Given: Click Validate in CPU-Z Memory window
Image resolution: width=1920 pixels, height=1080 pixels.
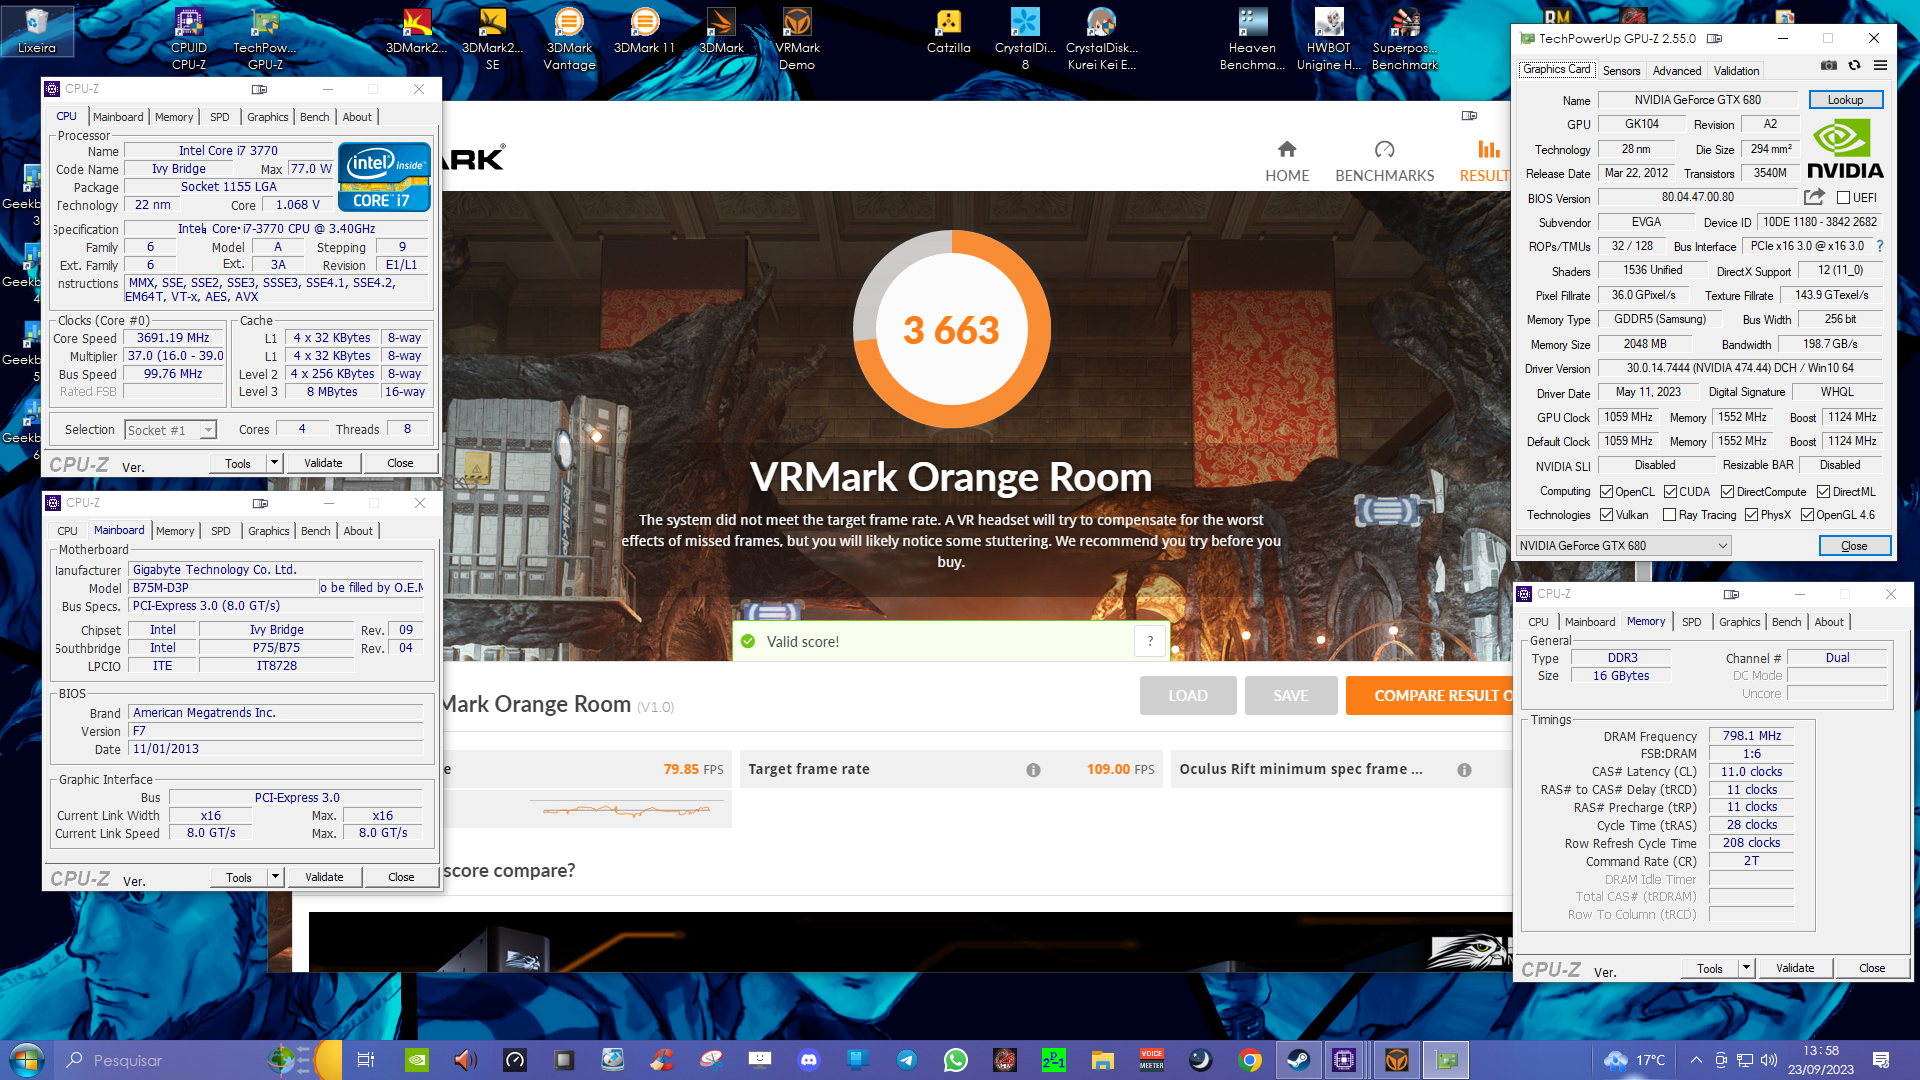Looking at the screenshot, I should coord(1794,968).
